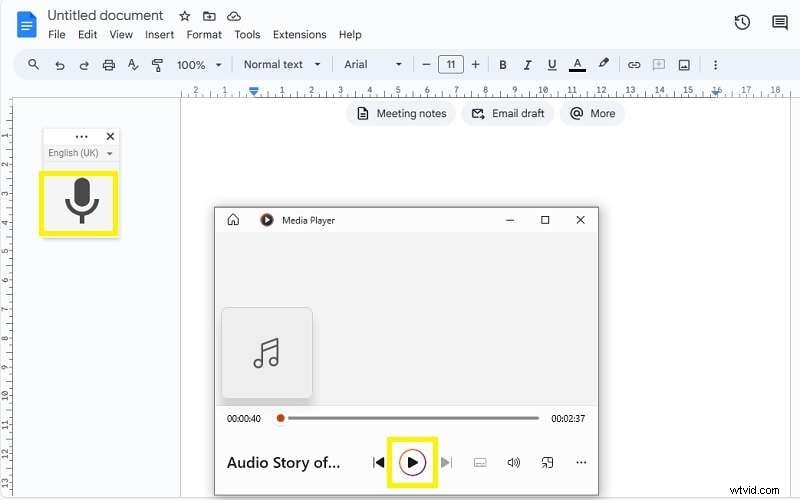Open the Media Player volume control
Screen dimensions: 800x500
(x=514, y=463)
